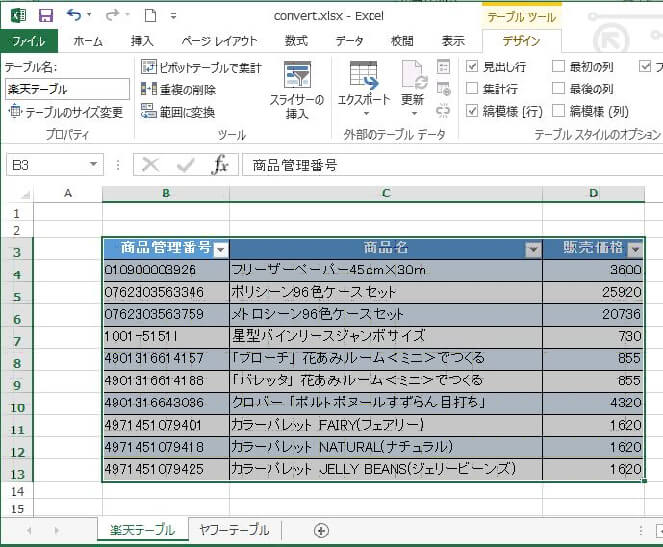Image resolution: width=663 pixels, height=547 pixels.
Task: Click the new document icon in title bar
Action: point(149,15)
